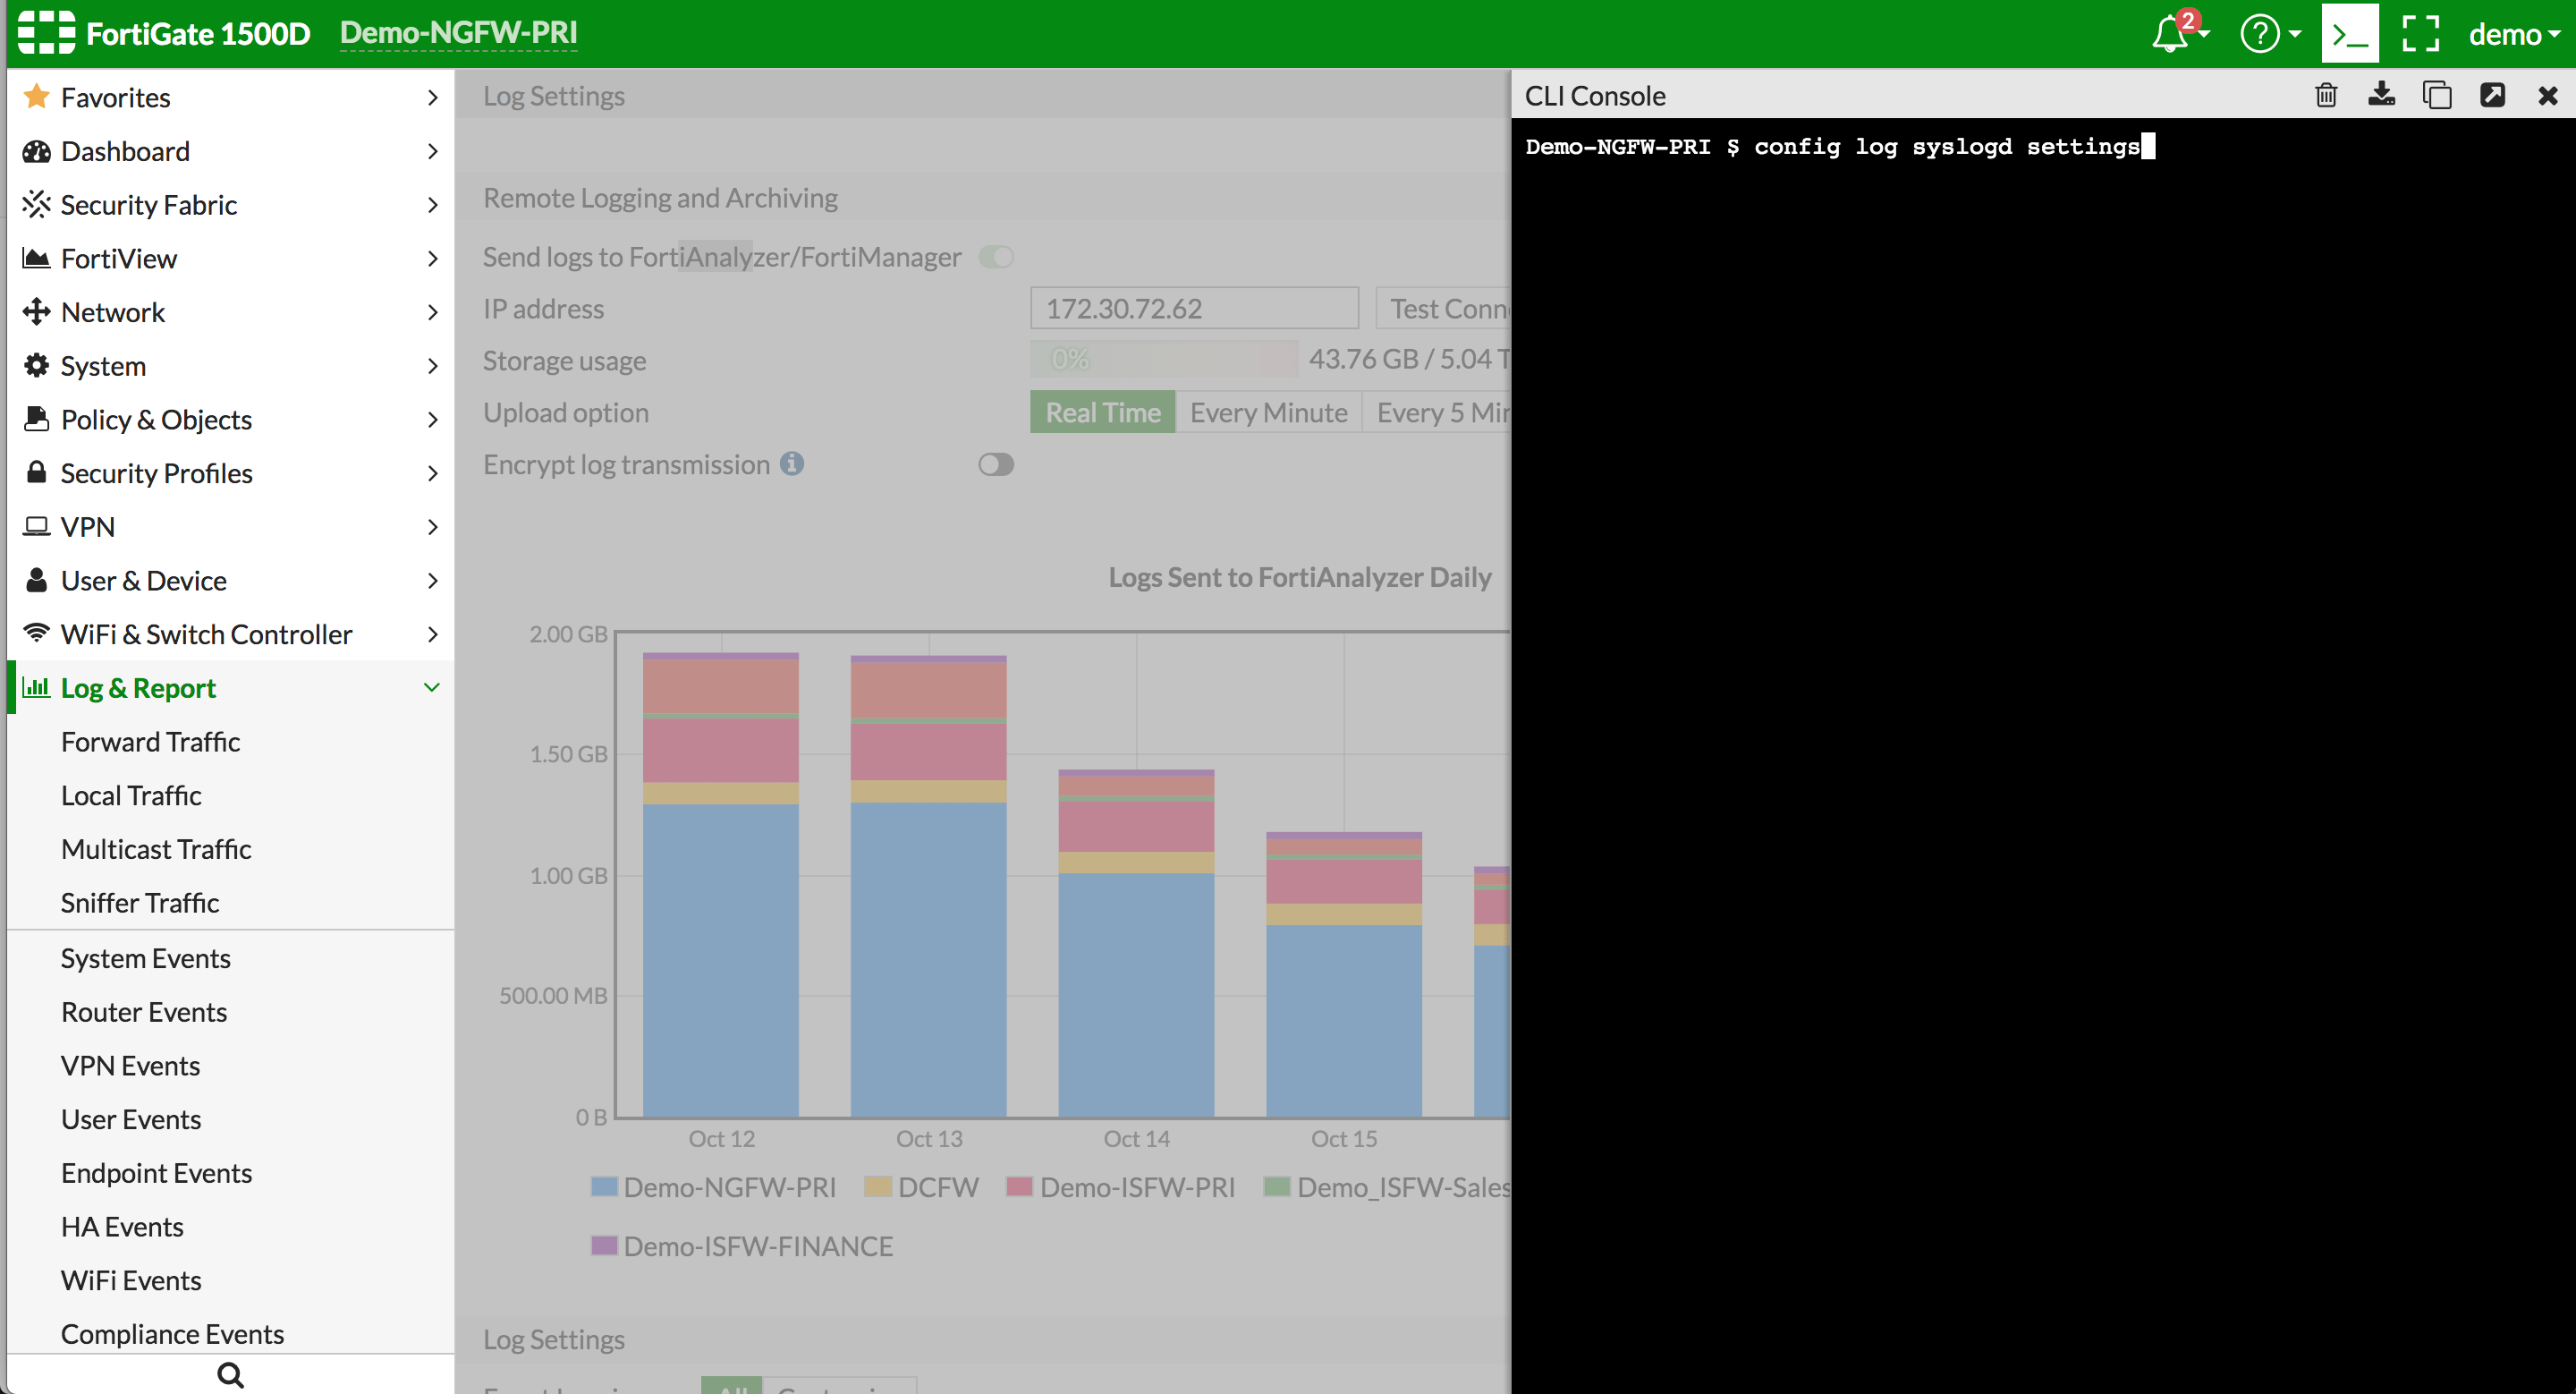Open Local Traffic log page

point(131,795)
